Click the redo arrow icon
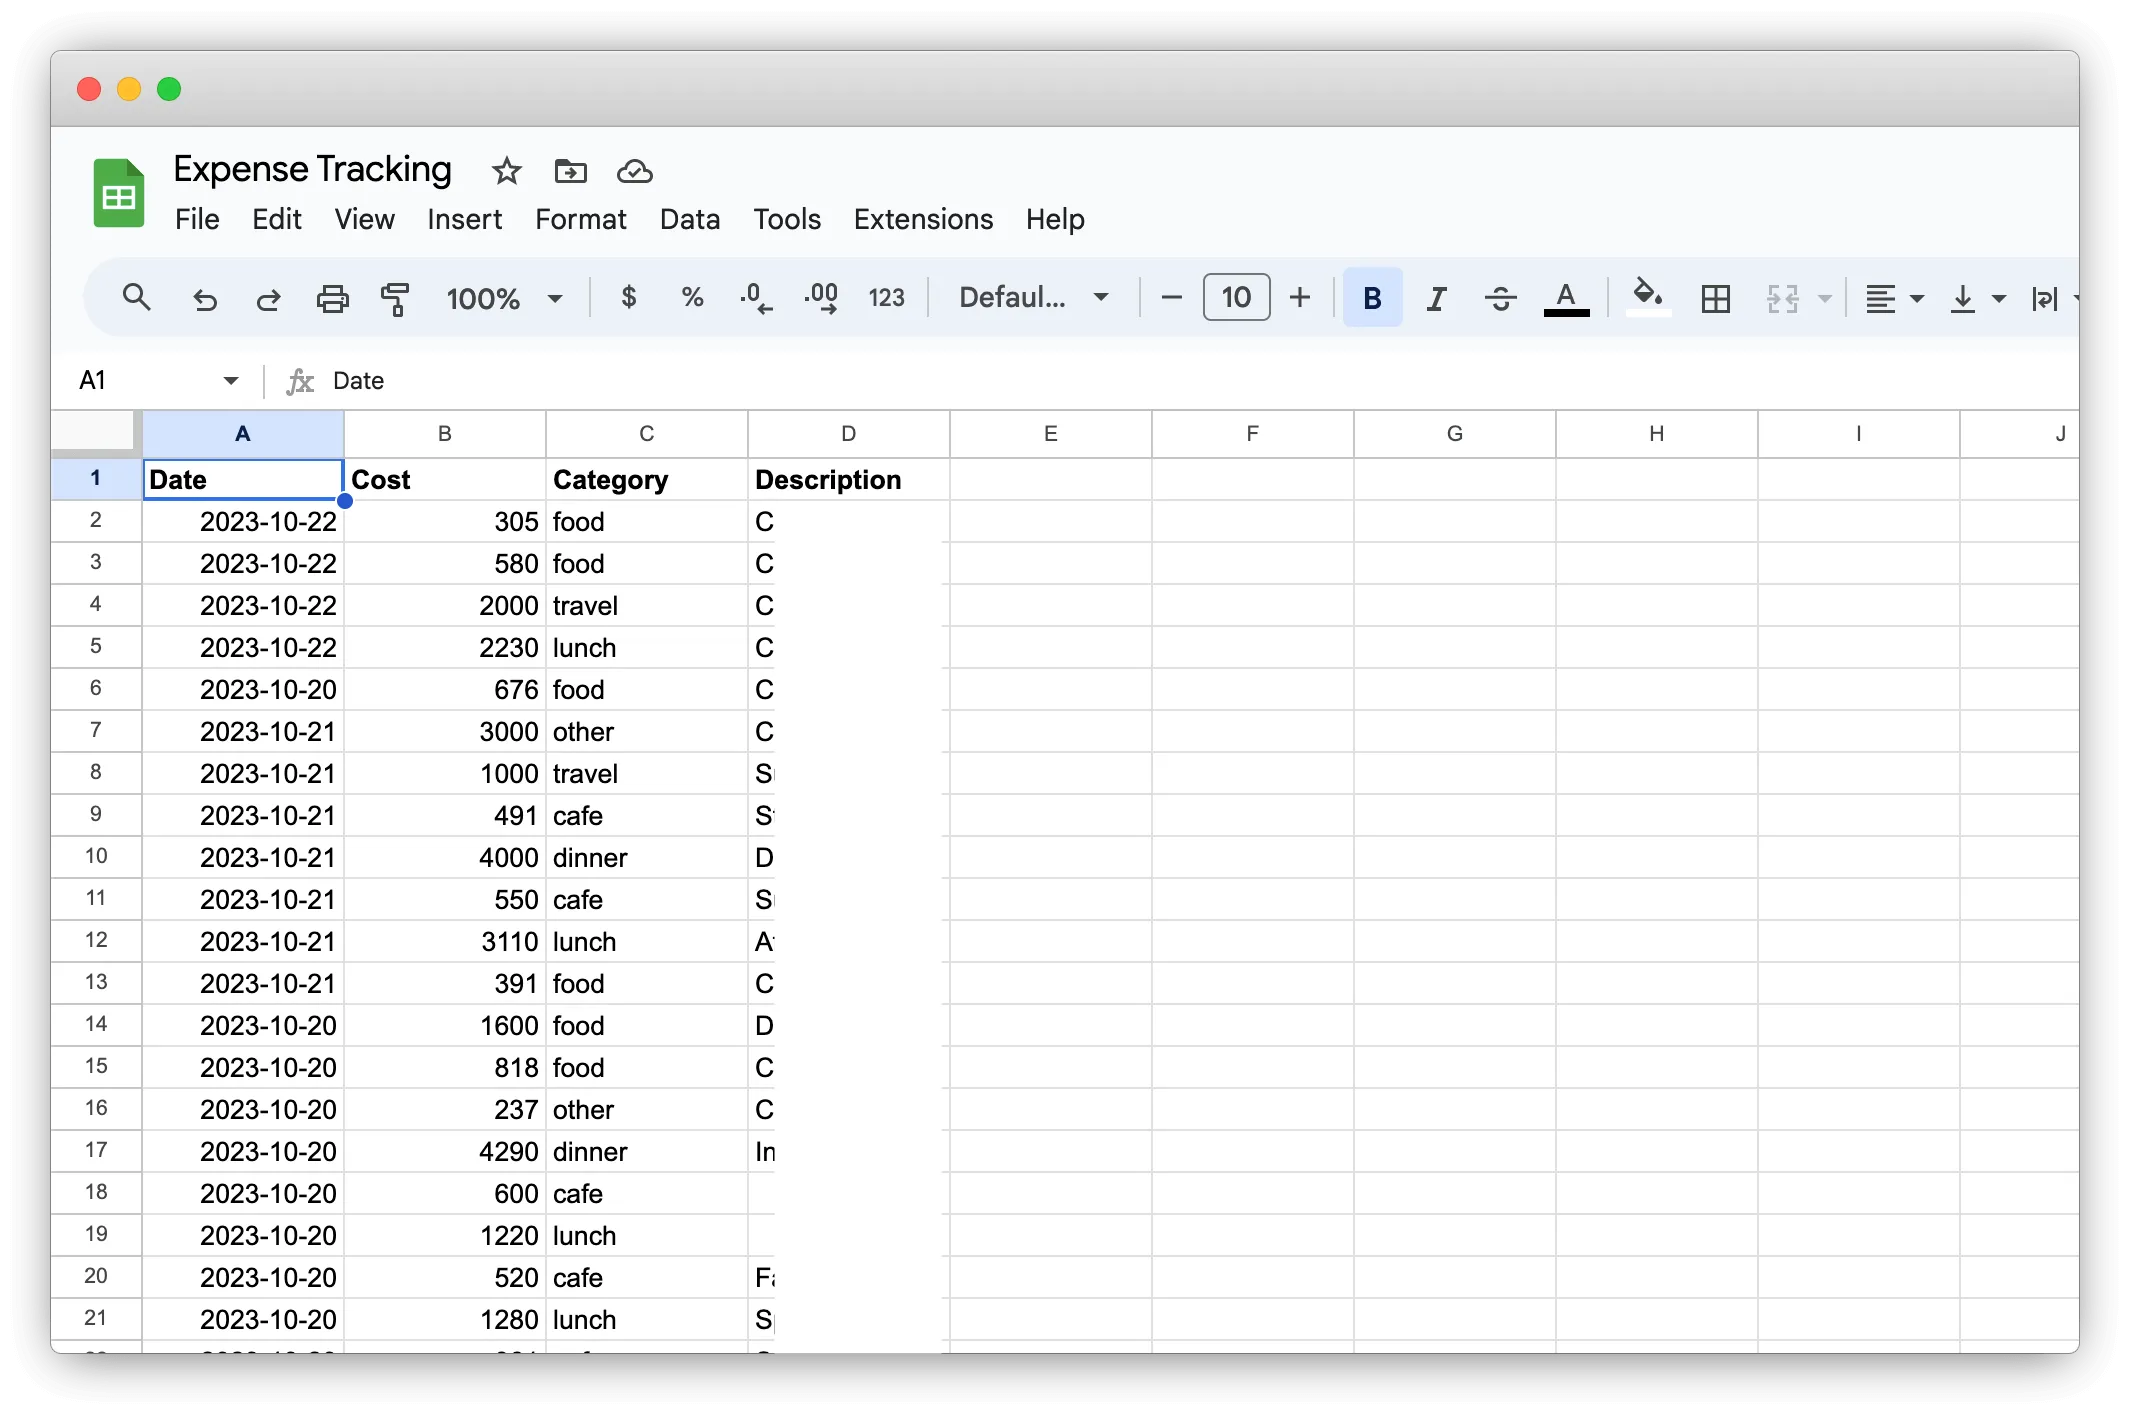Image resolution: width=2130 pixels, height=1404 pixels. (268, 298)
